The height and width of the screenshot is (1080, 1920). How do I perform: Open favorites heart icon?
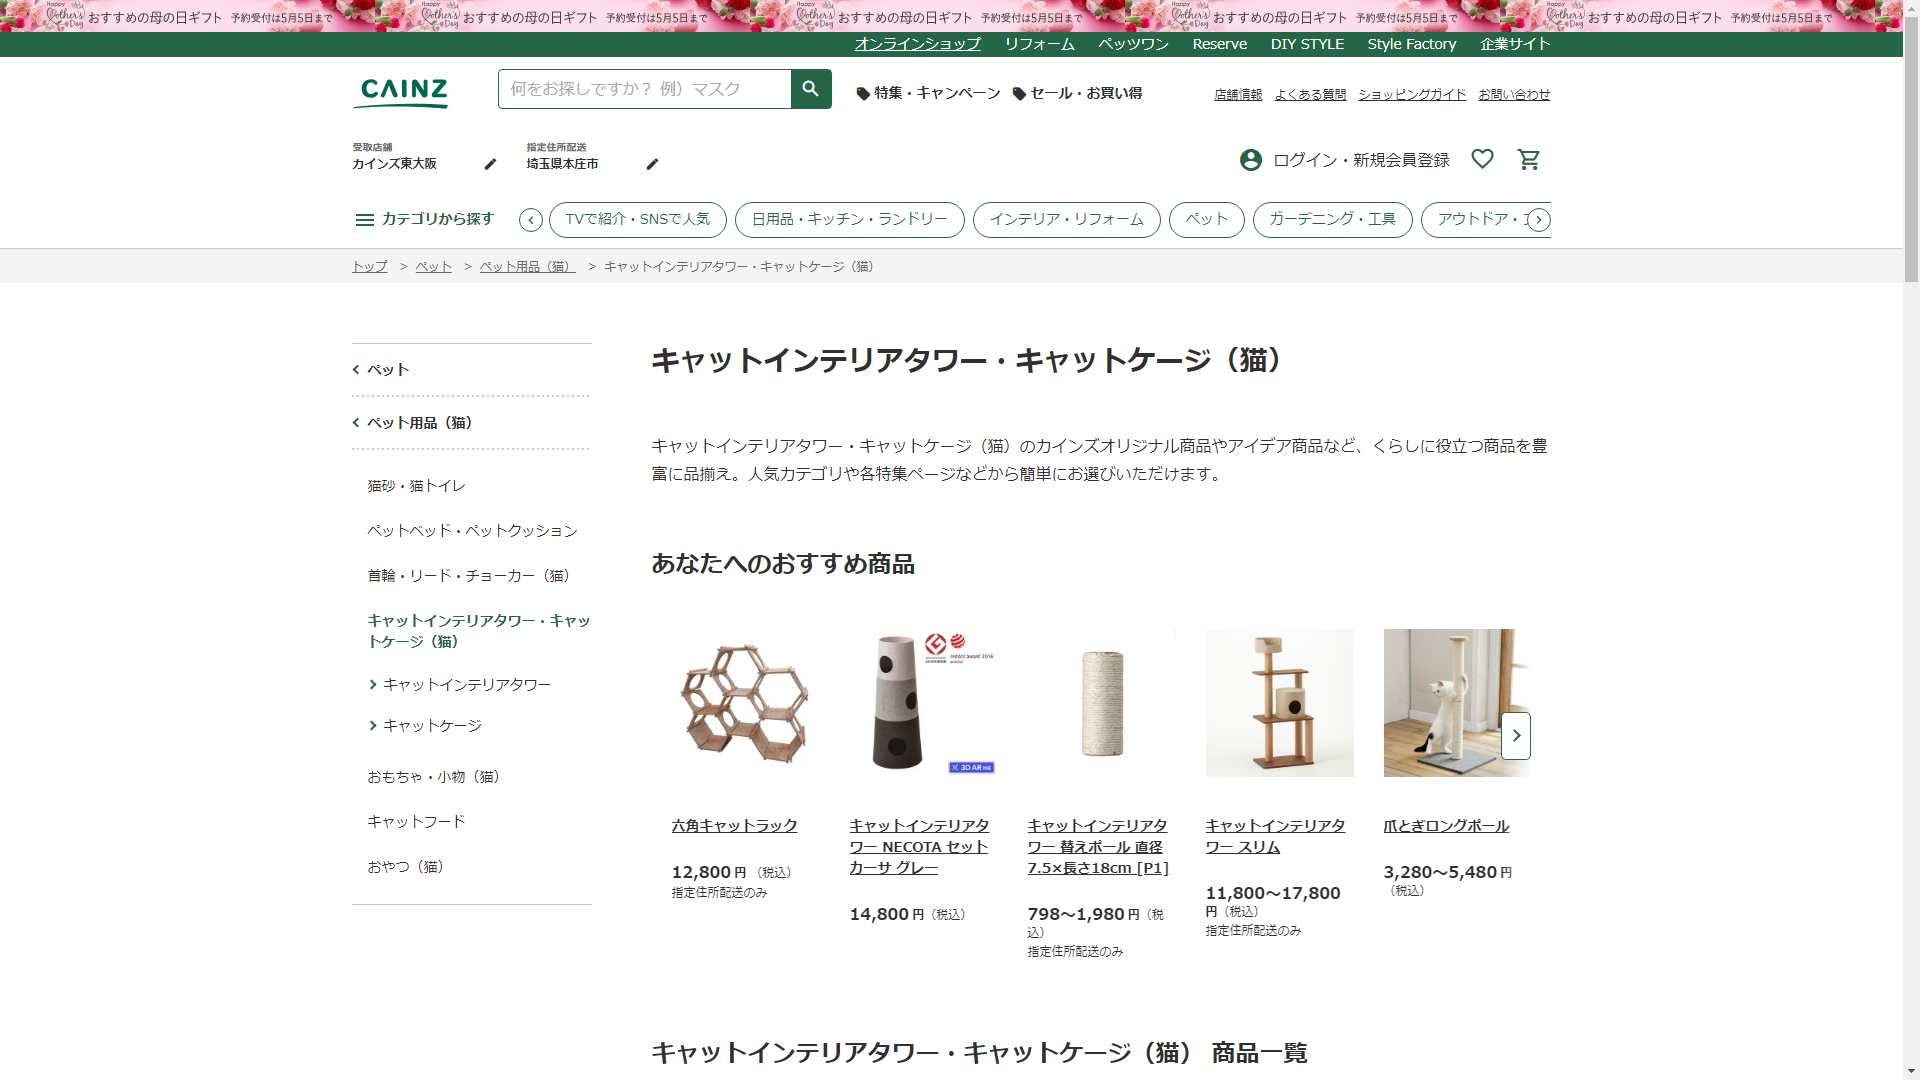coord(1482,159)
